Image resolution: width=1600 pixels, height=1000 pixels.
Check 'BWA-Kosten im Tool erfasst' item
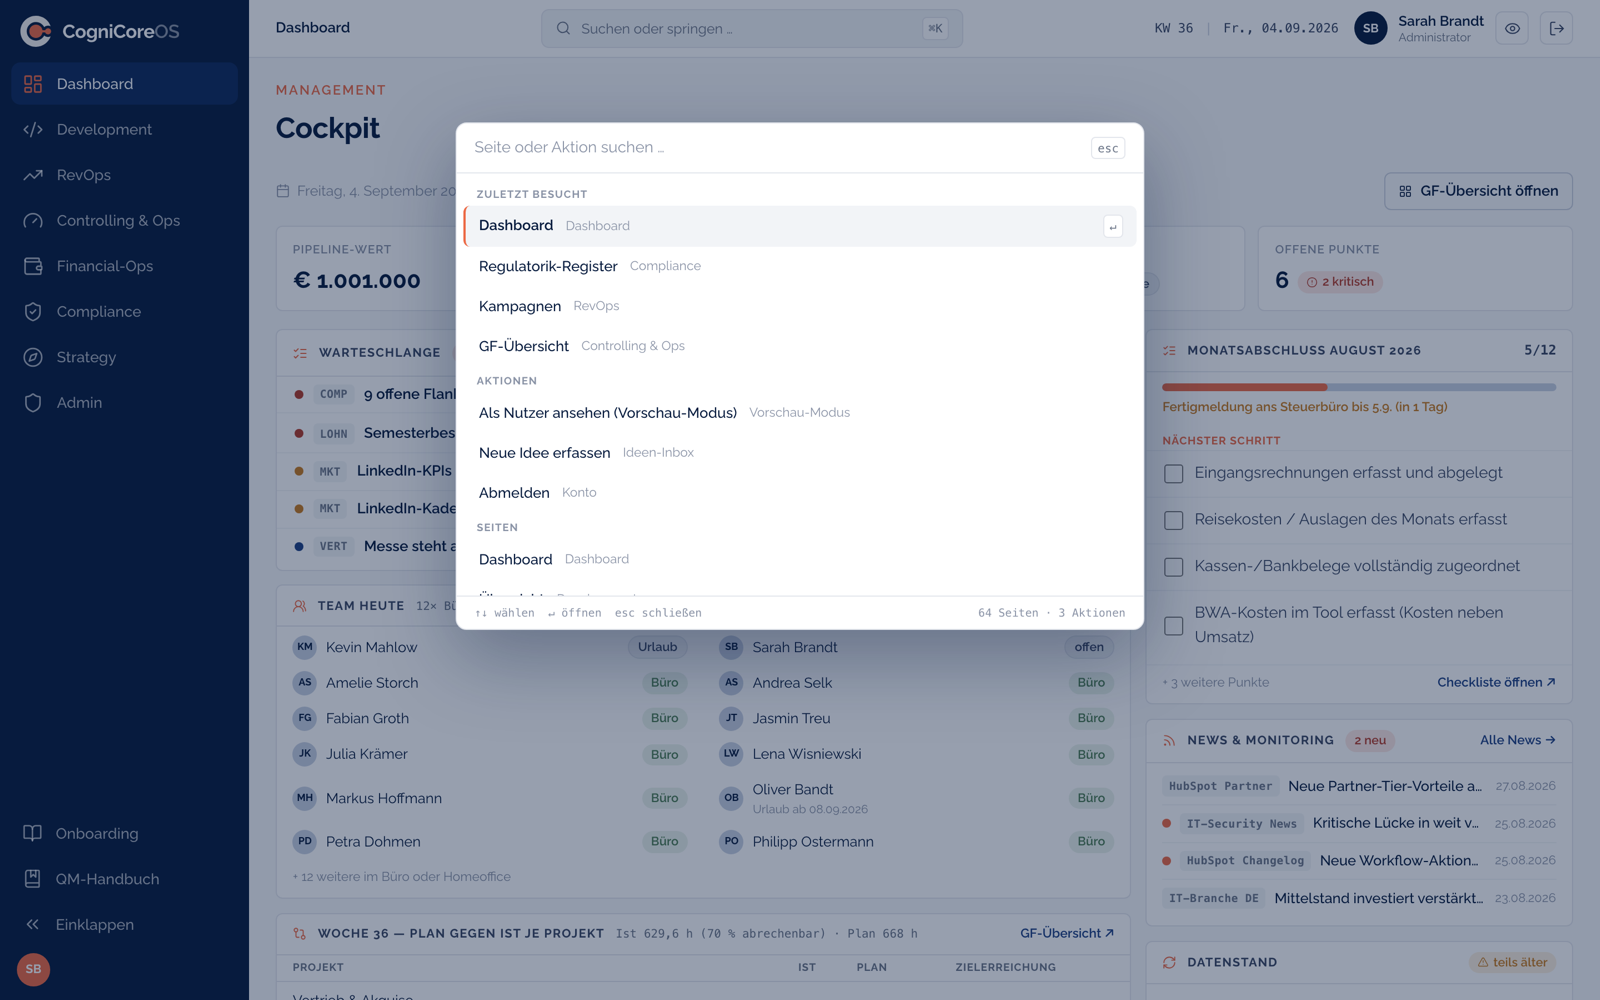[x=1174, y=626]
